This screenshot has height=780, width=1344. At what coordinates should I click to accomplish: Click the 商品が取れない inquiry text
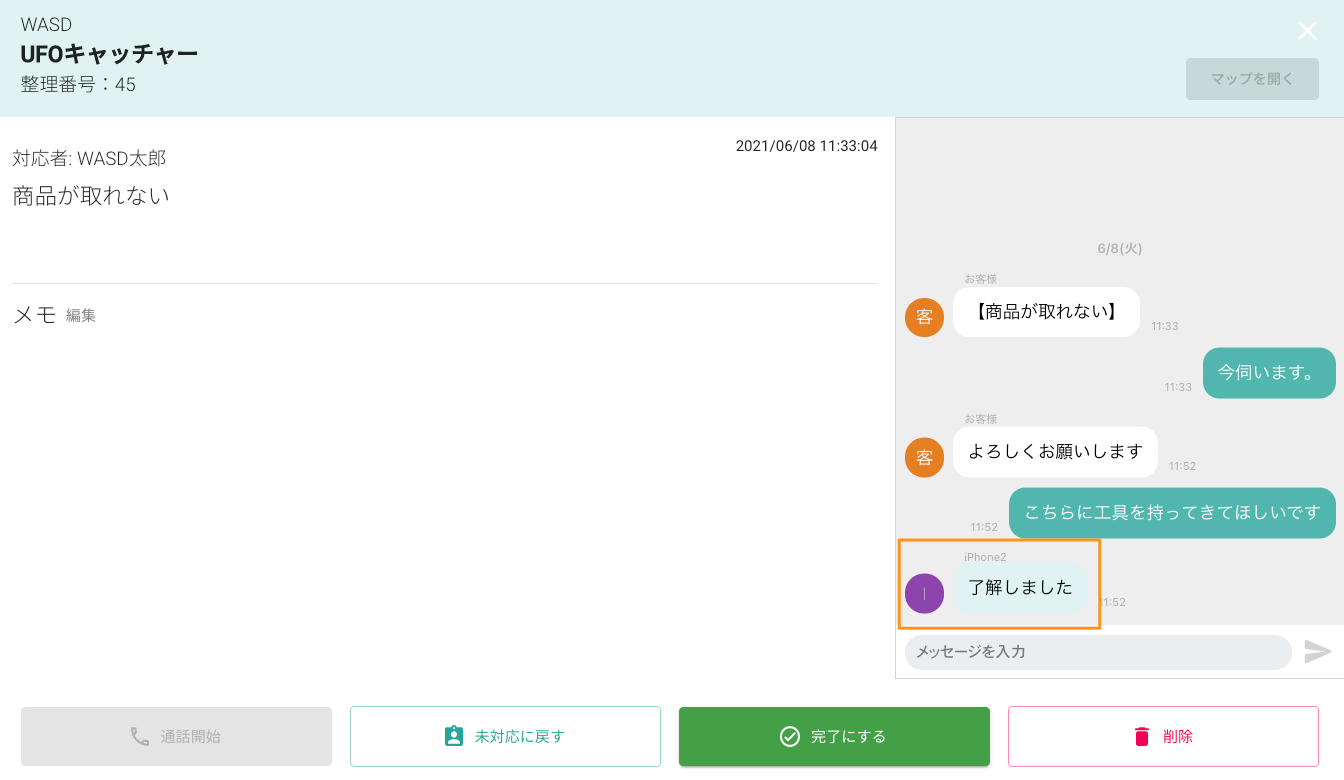91,195
